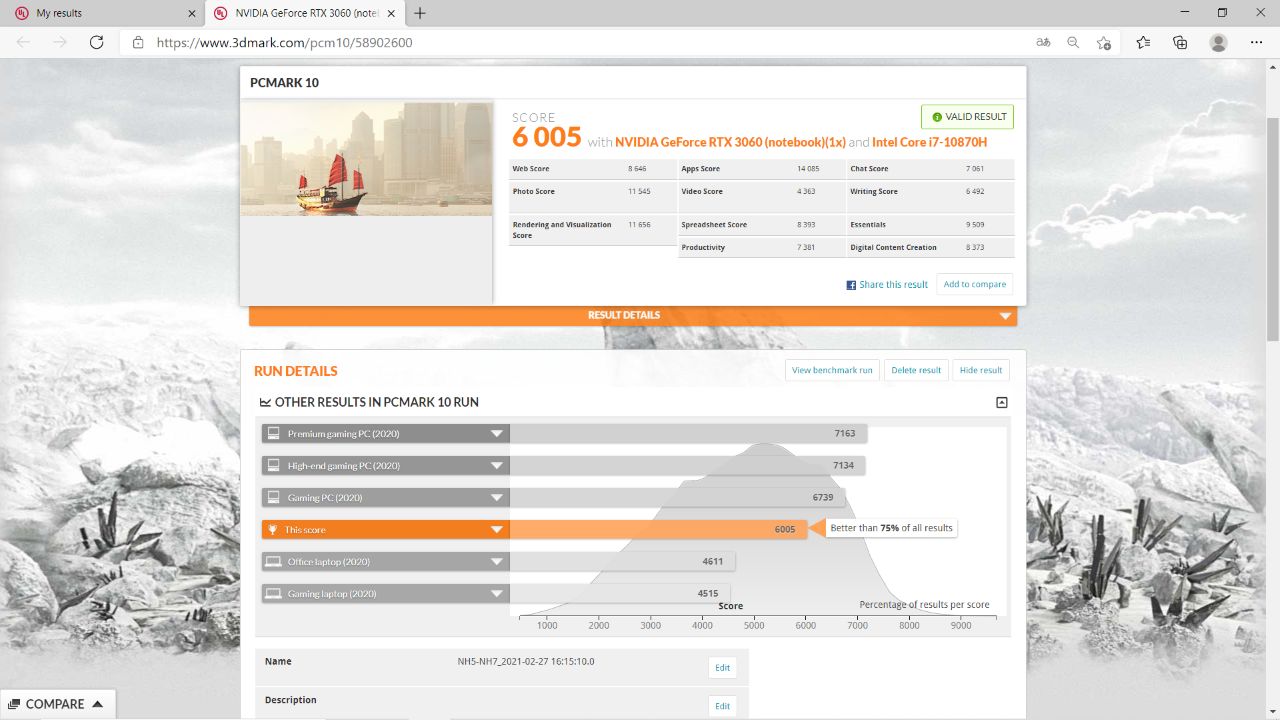Click the Delete result button
This screenshot has height=720, width=1280.
coord(916,370)
